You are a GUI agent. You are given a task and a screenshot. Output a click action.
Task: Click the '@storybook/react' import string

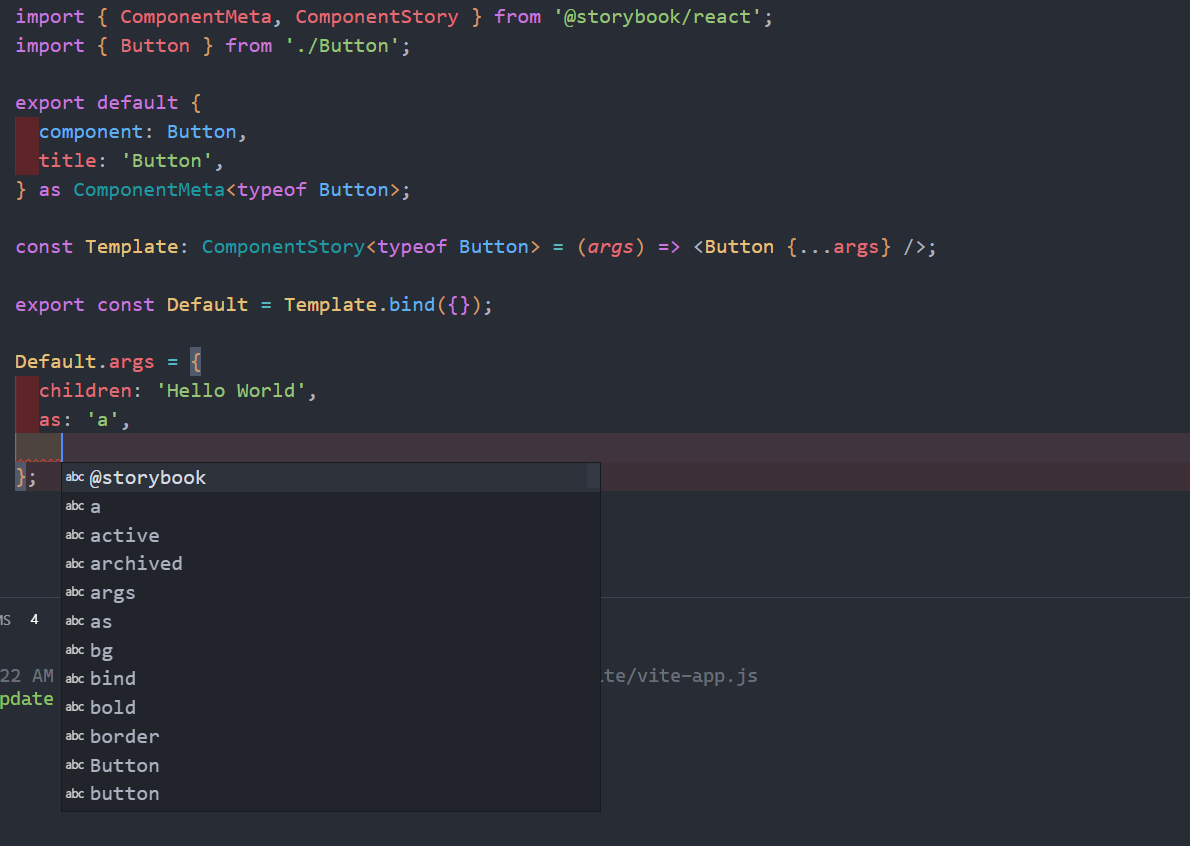click(657, 17)
